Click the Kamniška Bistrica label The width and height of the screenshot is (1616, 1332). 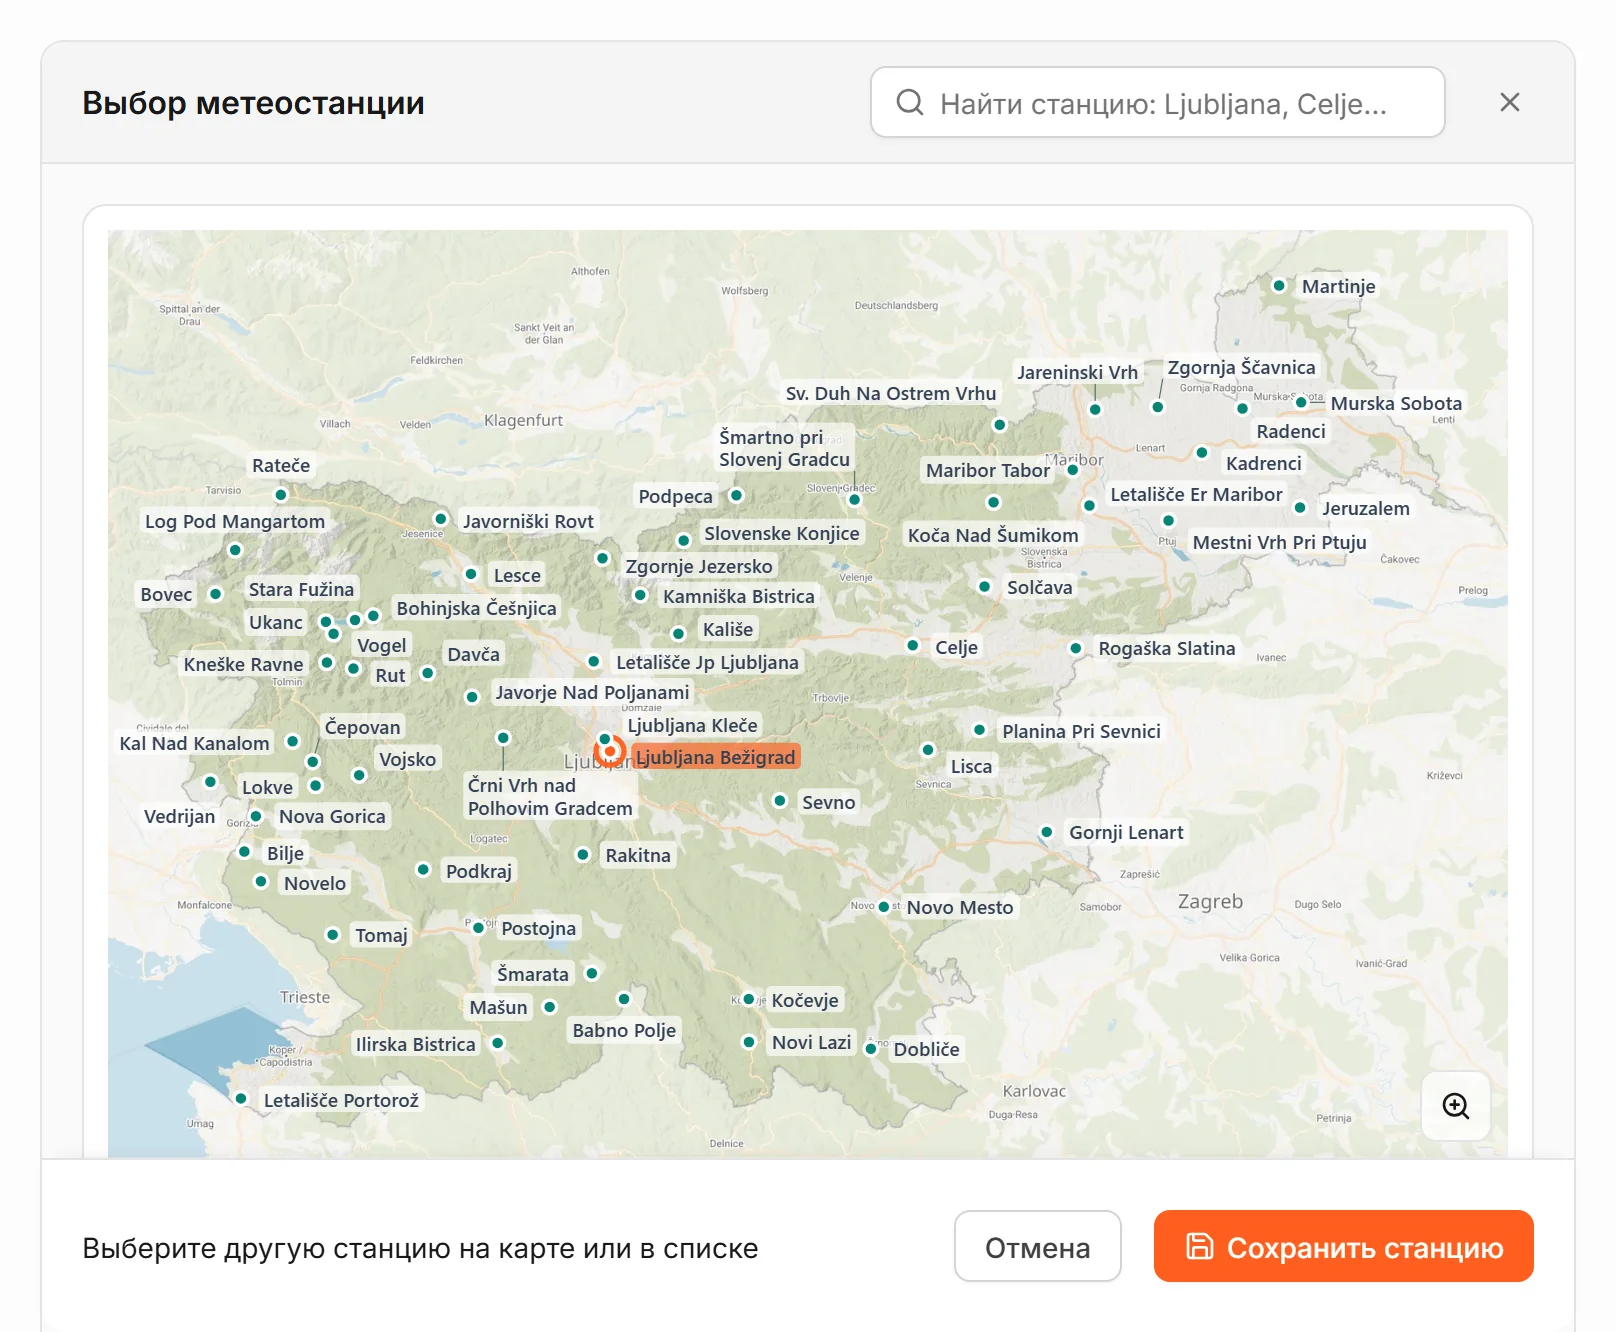pos(738,596)
